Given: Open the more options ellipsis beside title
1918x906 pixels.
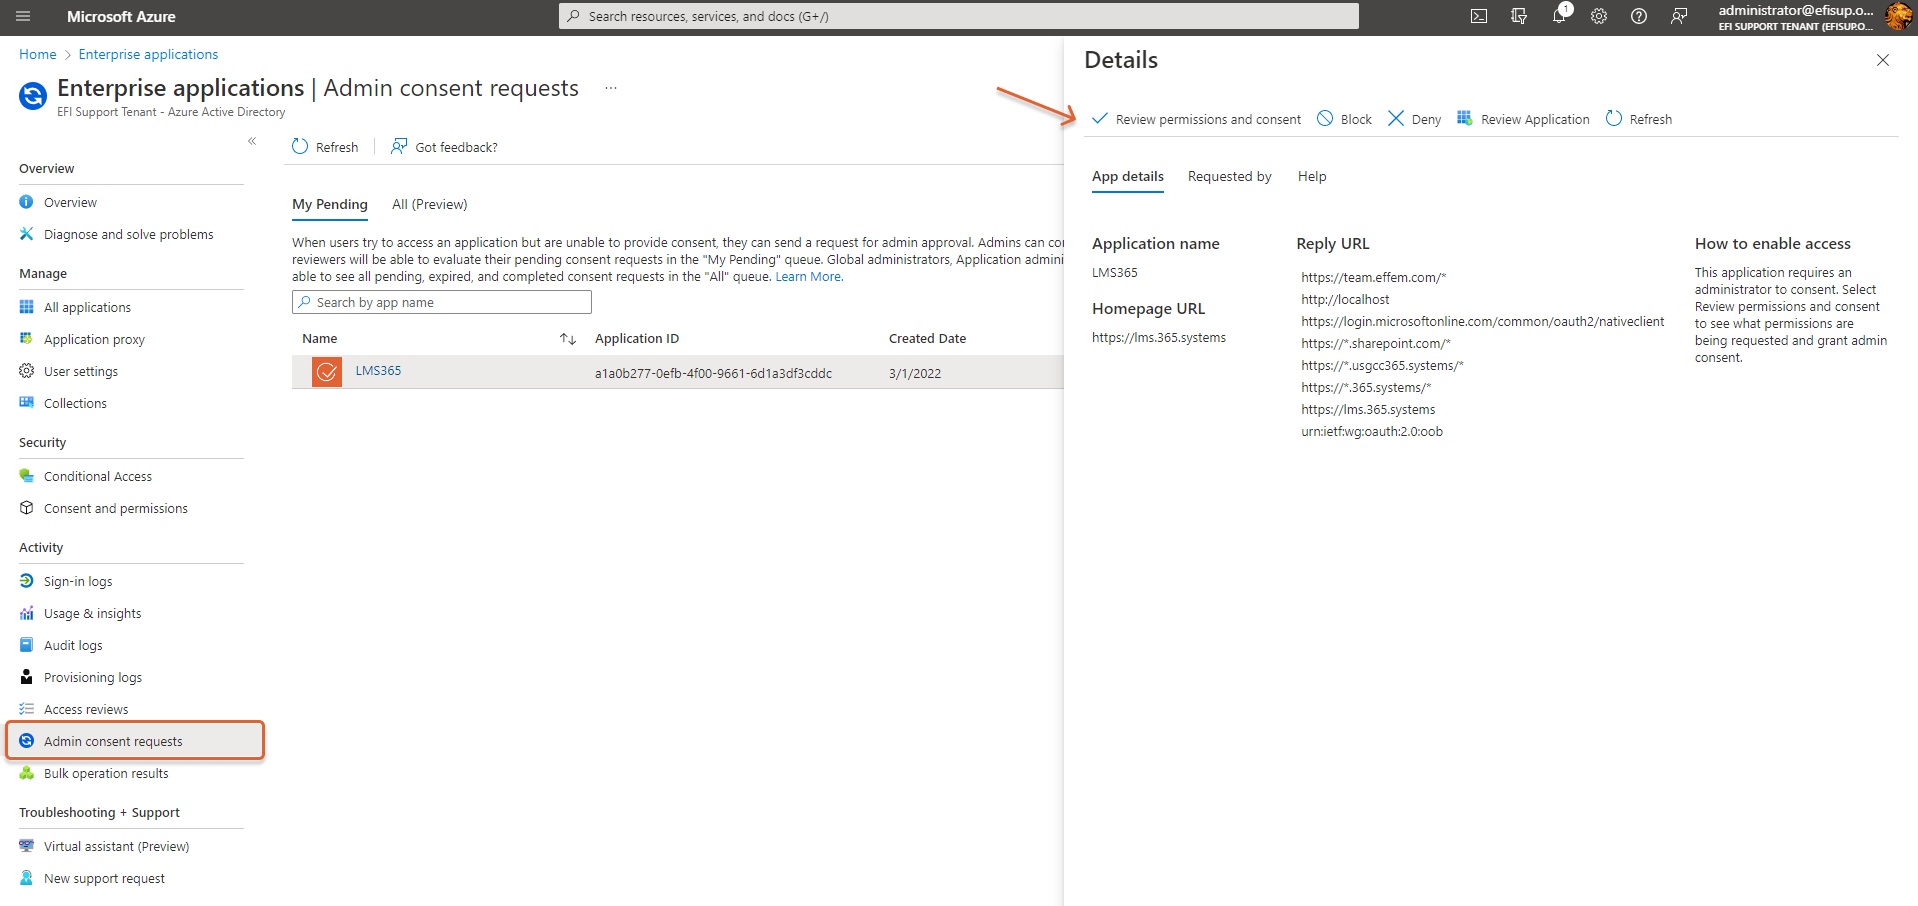Looking at the screenshot, I should tap(611, 88).
